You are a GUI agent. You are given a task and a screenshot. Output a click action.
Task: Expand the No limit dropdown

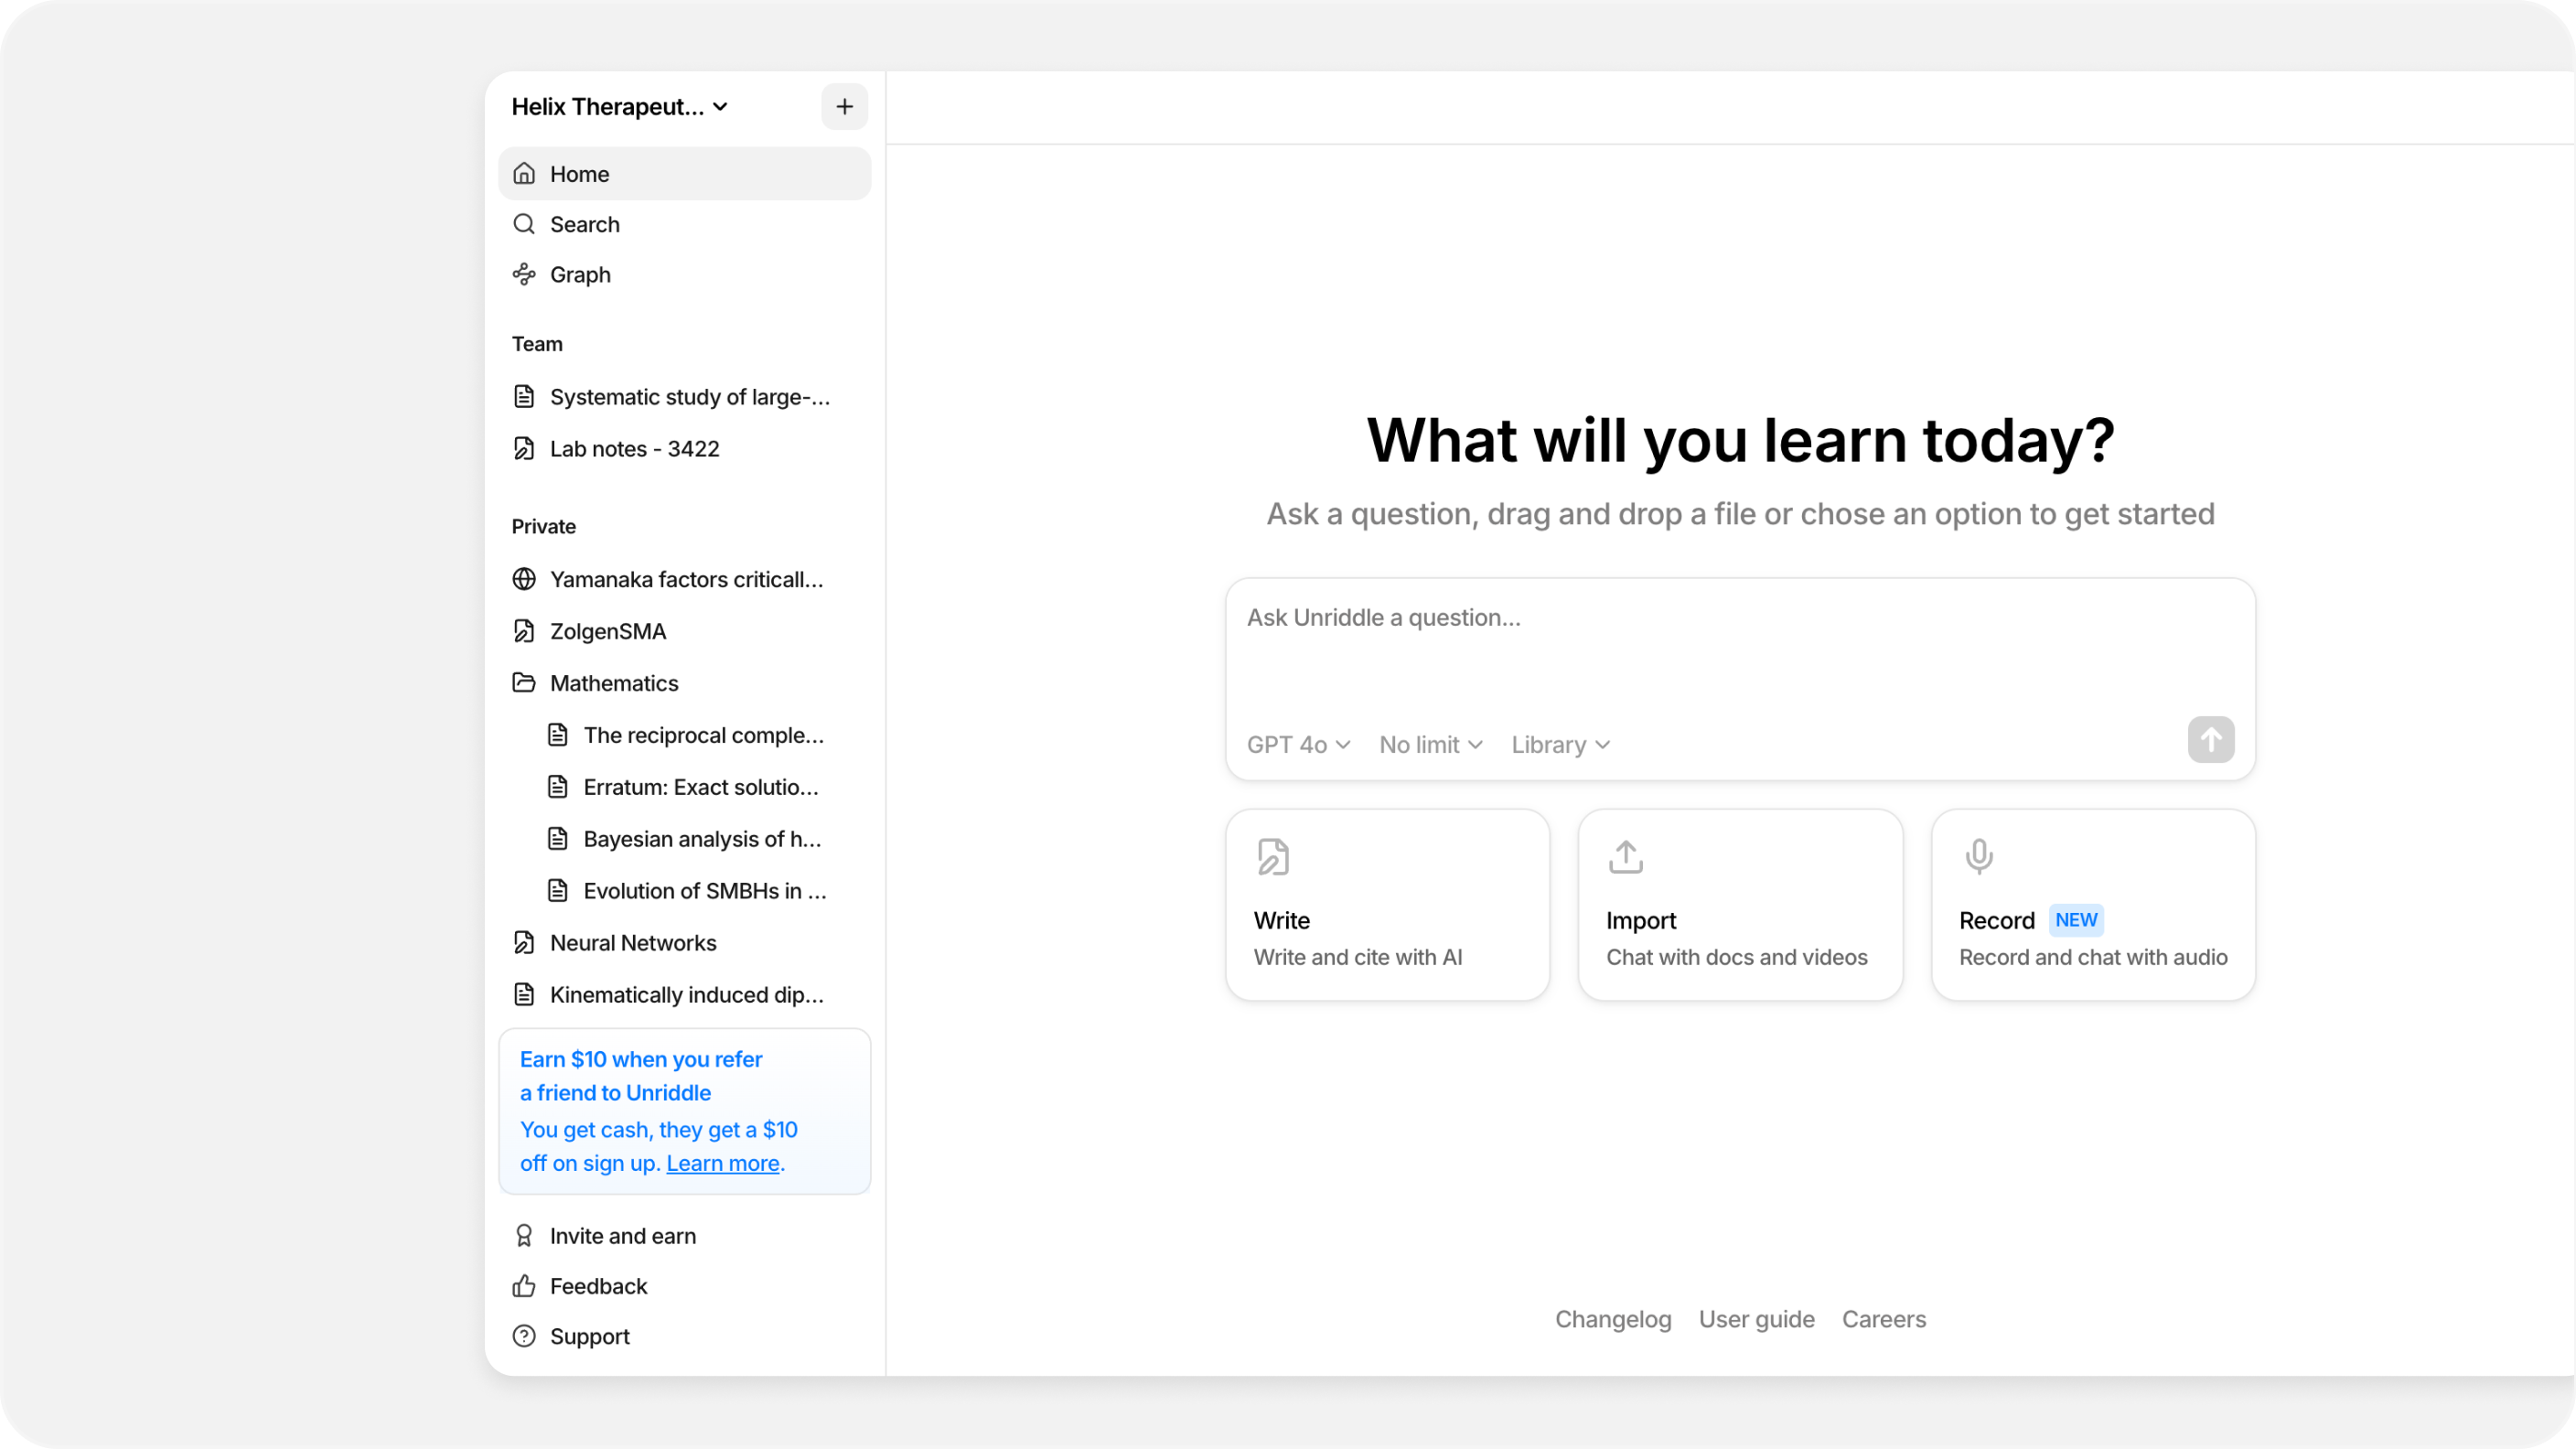tap(1430, 745)
